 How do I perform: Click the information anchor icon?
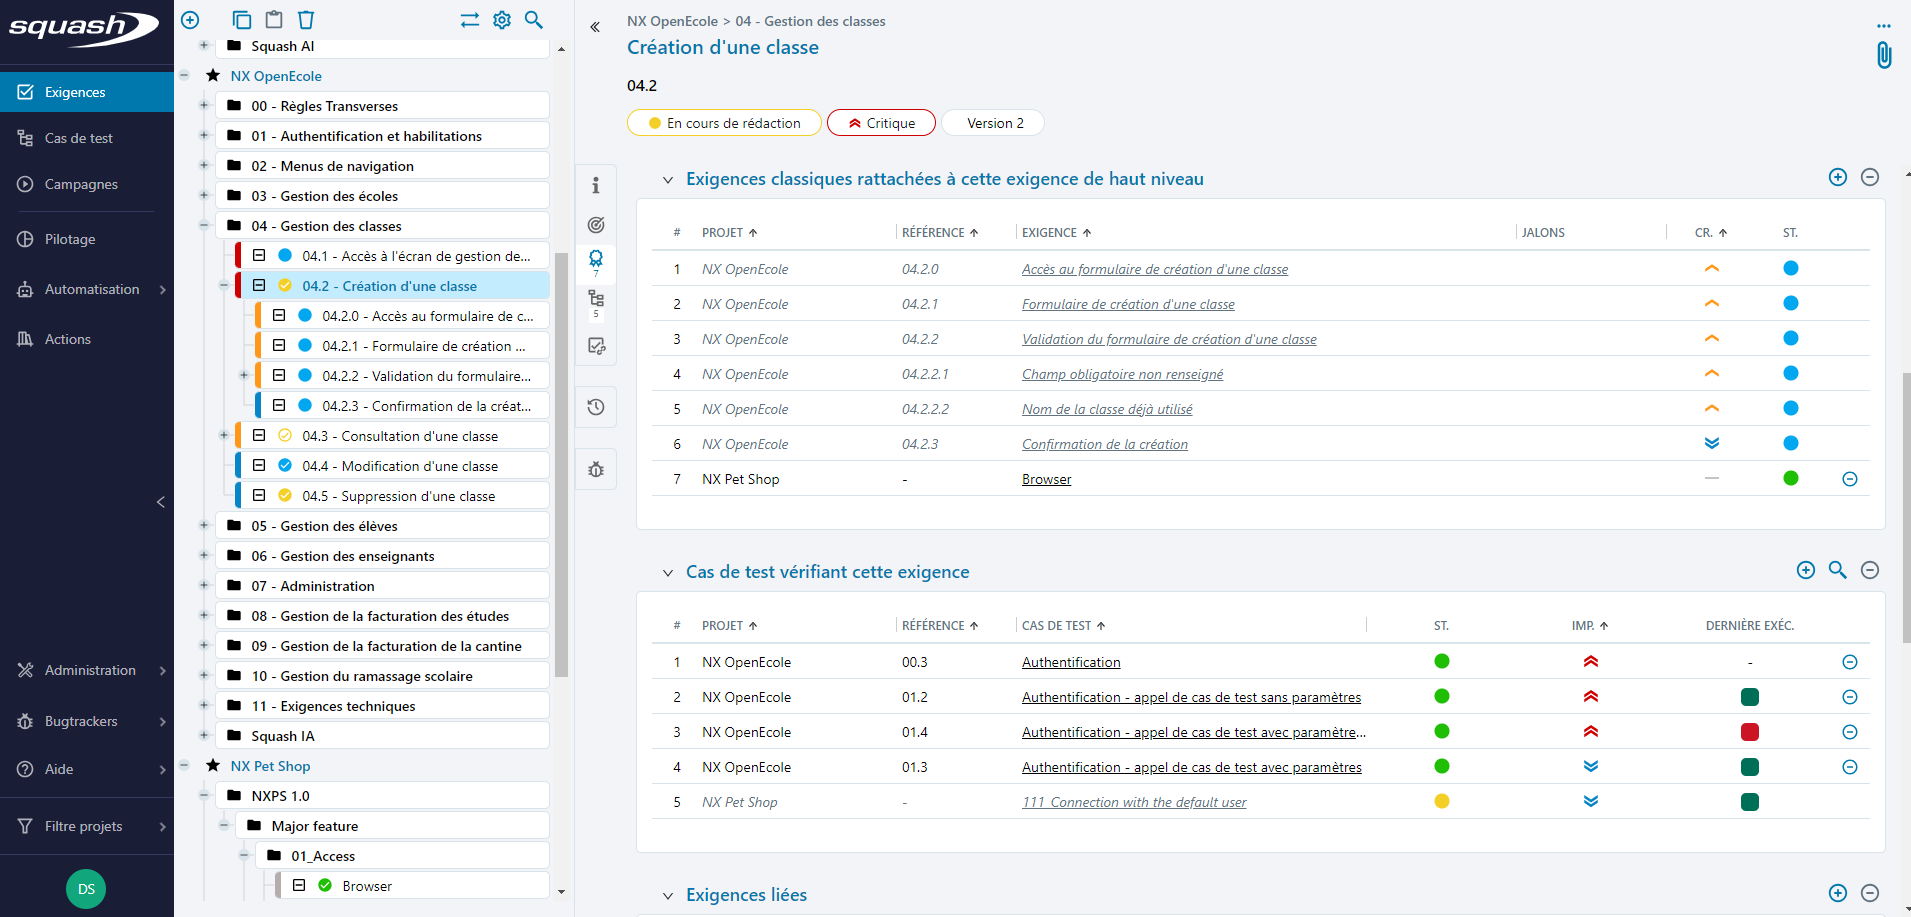click(596, 185)
